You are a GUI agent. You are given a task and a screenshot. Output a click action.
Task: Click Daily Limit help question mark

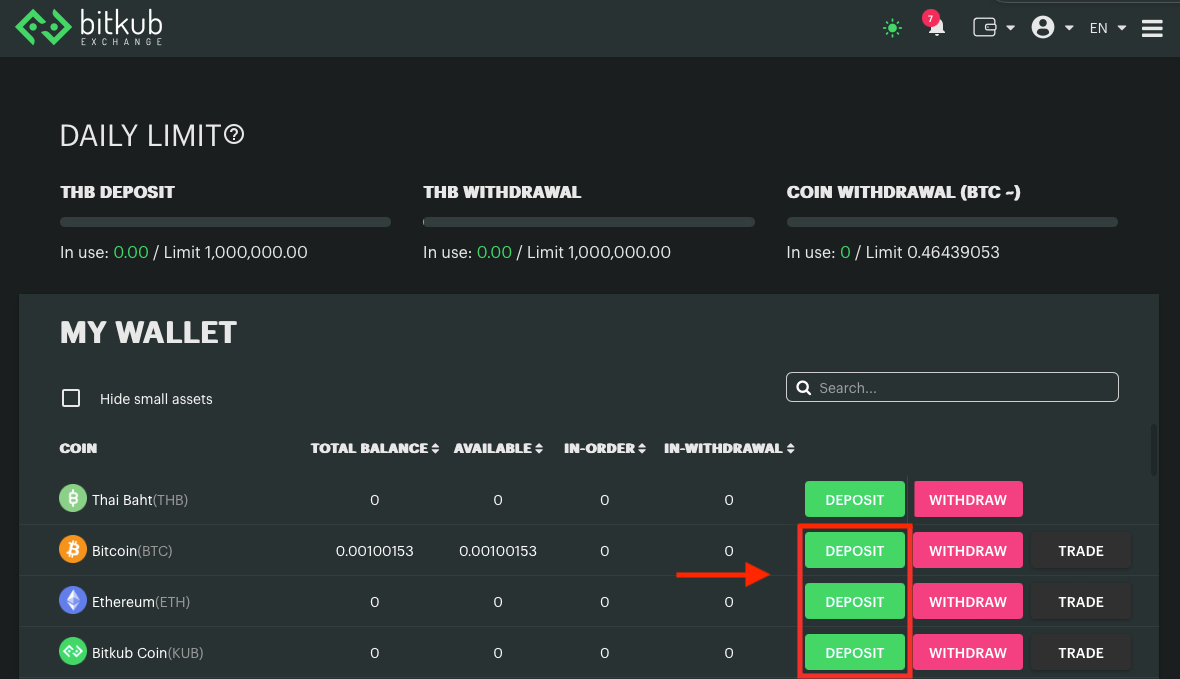tap(234, 135)
